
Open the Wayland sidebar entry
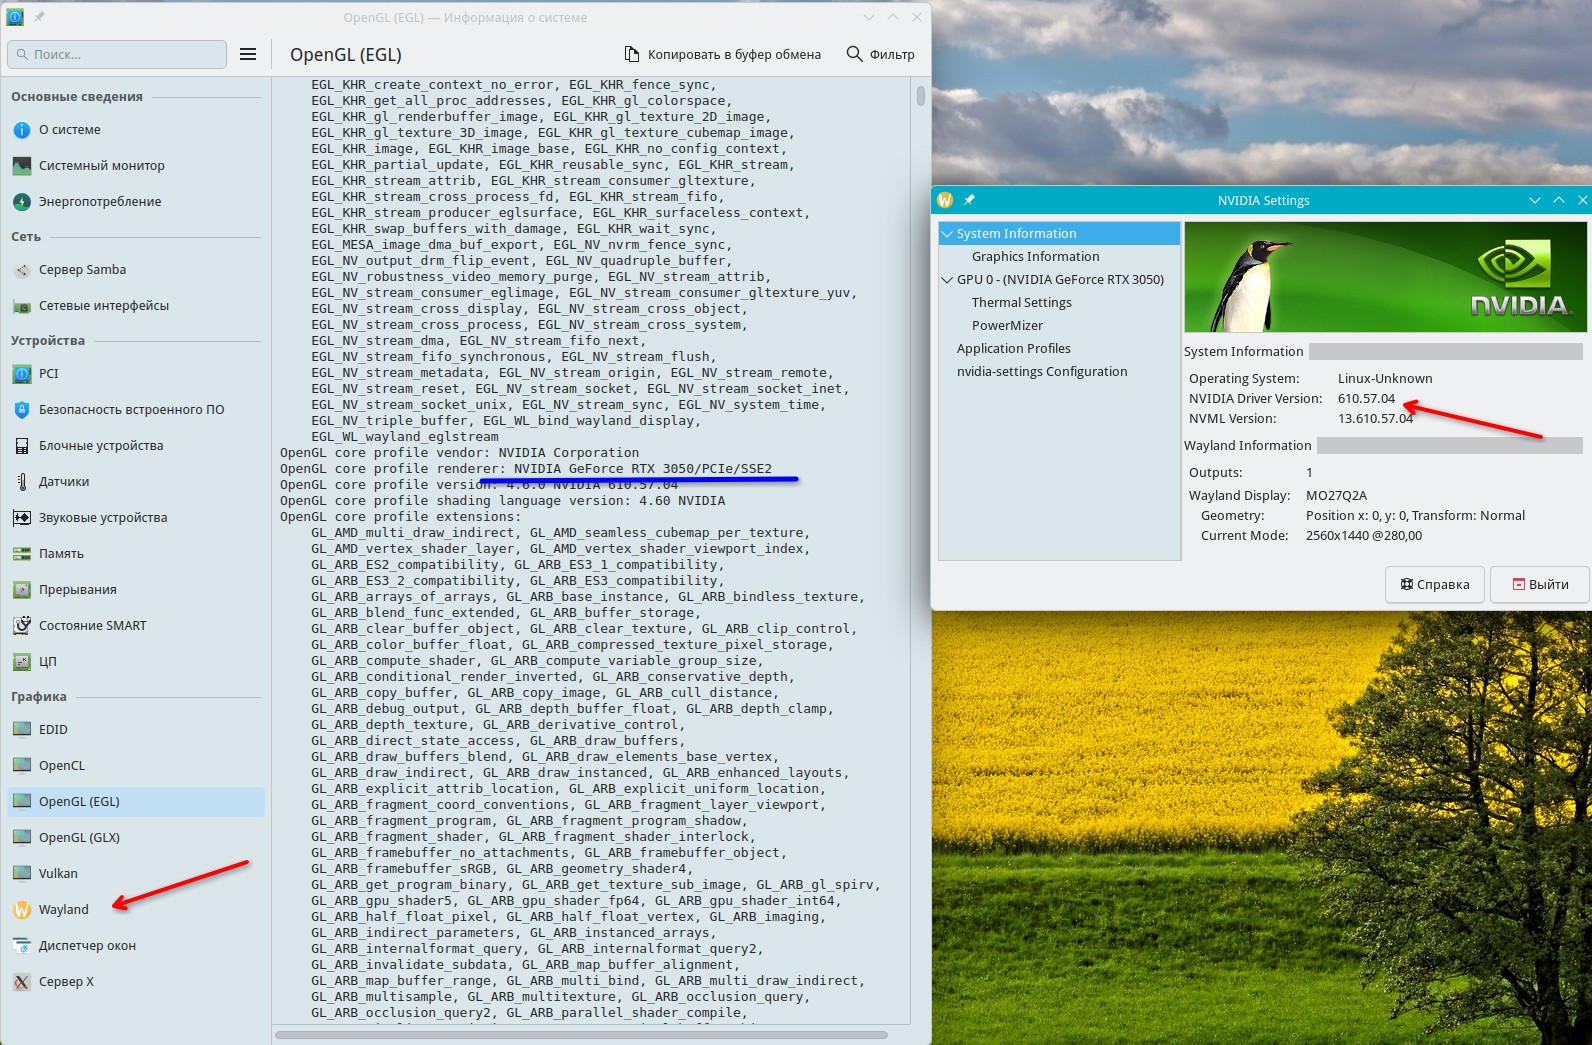[136, 910]
